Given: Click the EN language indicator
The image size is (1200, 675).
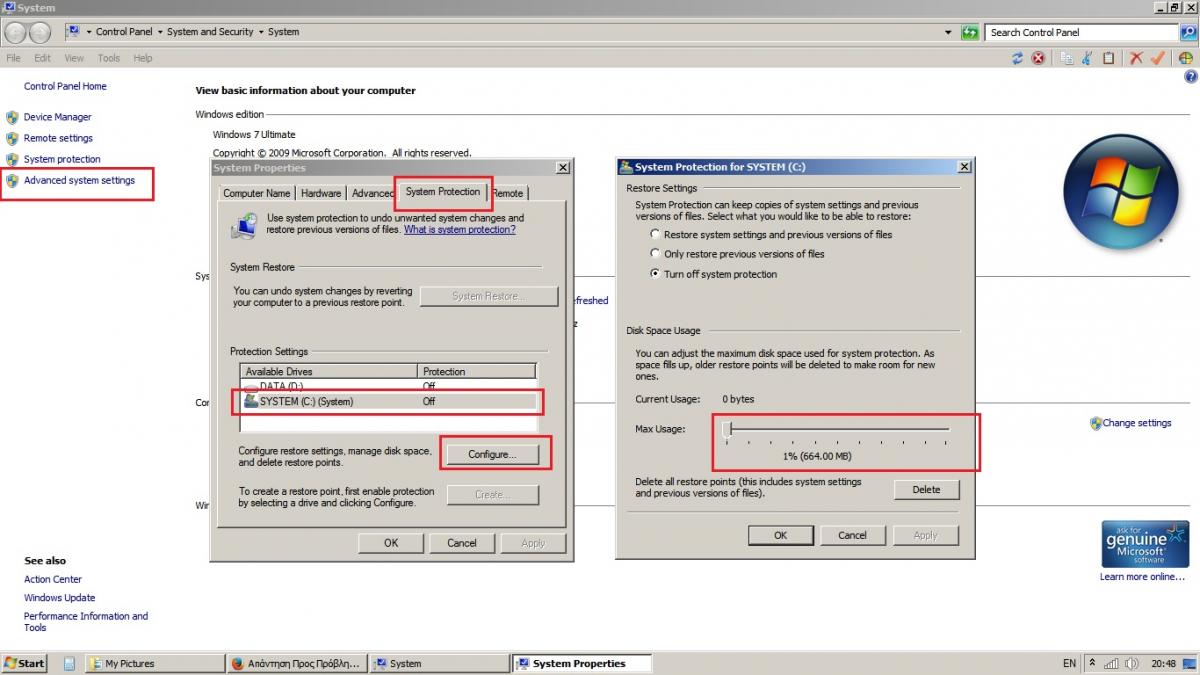Looking at the screenshot, I should 1070,663.
